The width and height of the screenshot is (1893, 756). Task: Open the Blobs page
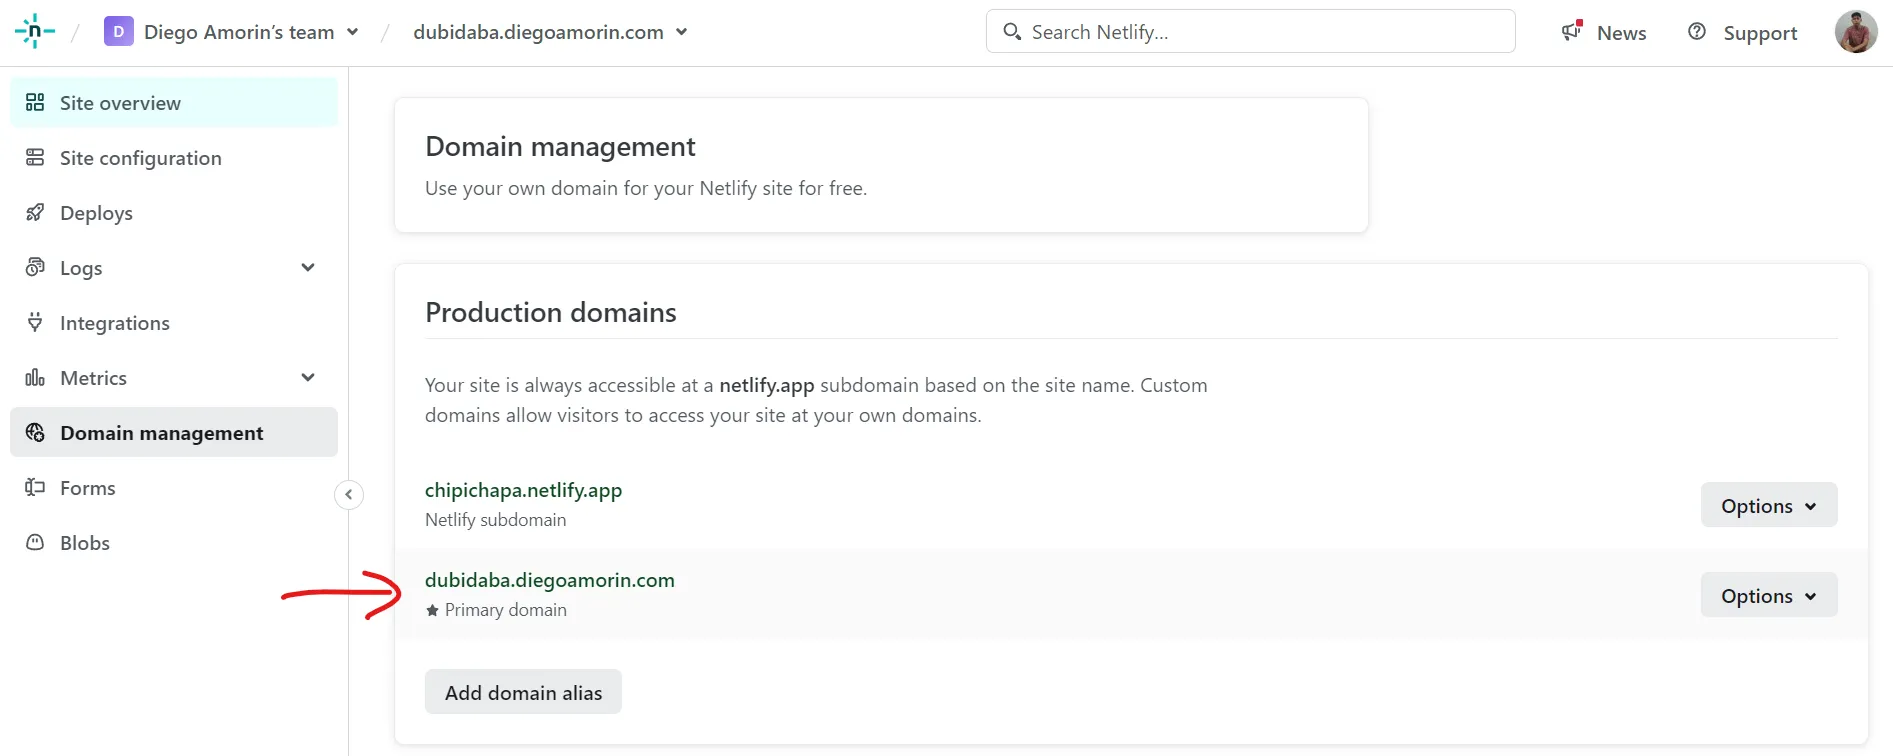174,543
